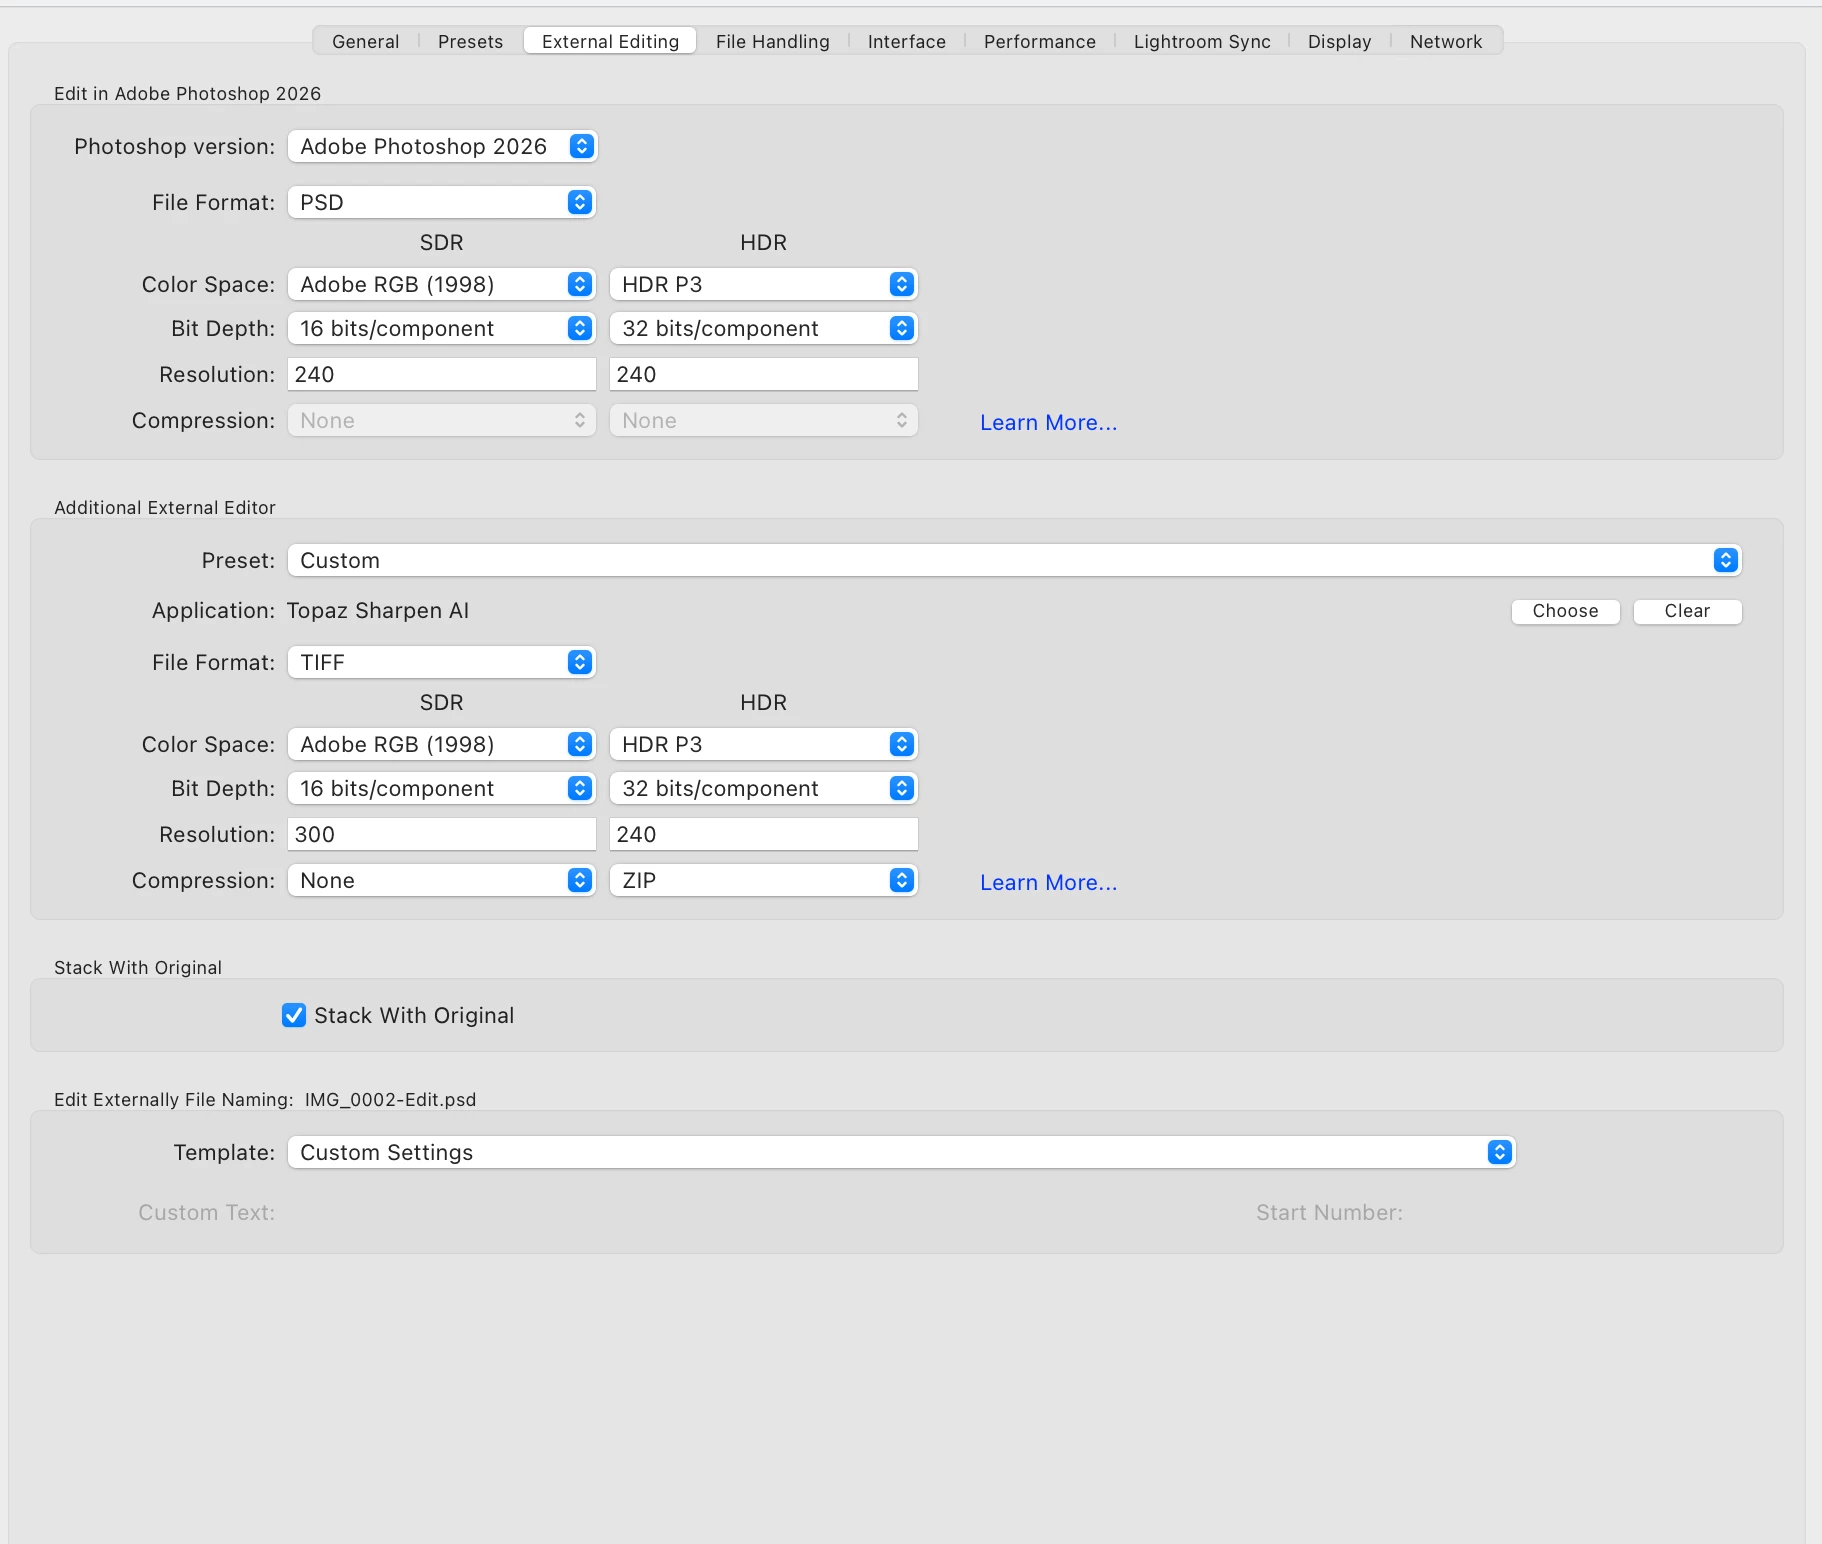Open the PSD File Format dropdown

(x=442, y=202)
